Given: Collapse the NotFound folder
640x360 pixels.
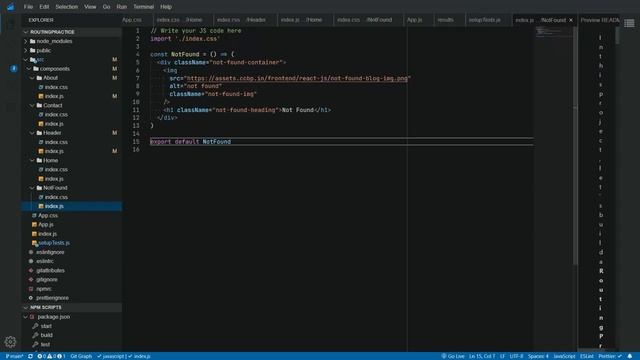Looking at the screenshot, I should (33, 188).
